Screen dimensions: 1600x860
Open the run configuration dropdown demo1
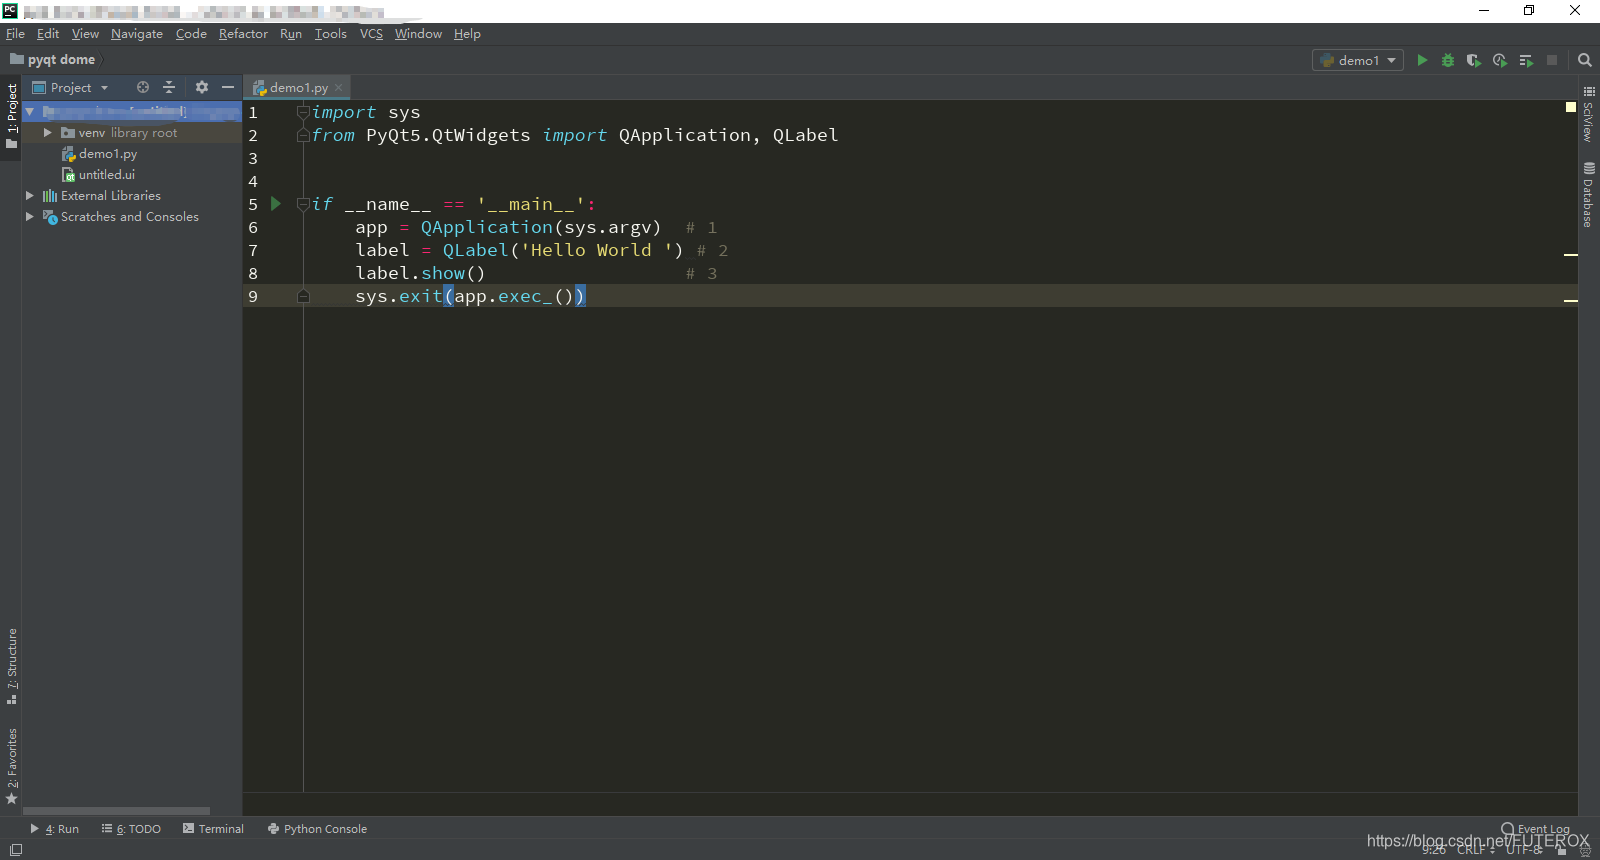[1358, 60]
